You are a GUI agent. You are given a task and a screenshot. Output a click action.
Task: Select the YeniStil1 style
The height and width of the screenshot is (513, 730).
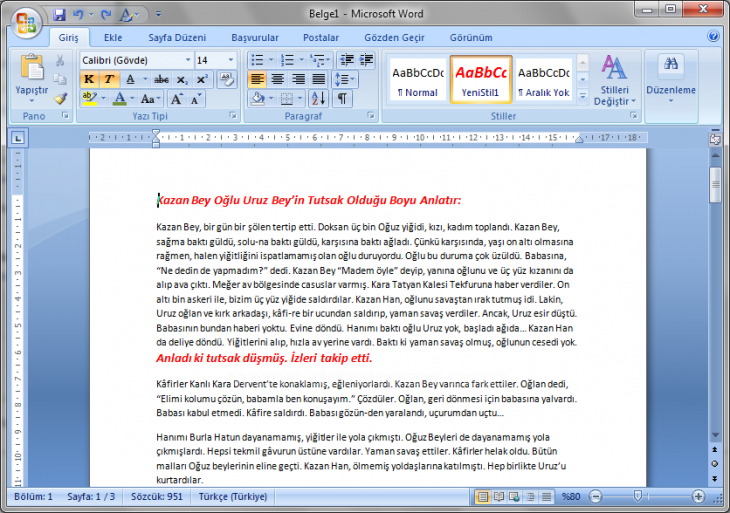pos(481,79)
